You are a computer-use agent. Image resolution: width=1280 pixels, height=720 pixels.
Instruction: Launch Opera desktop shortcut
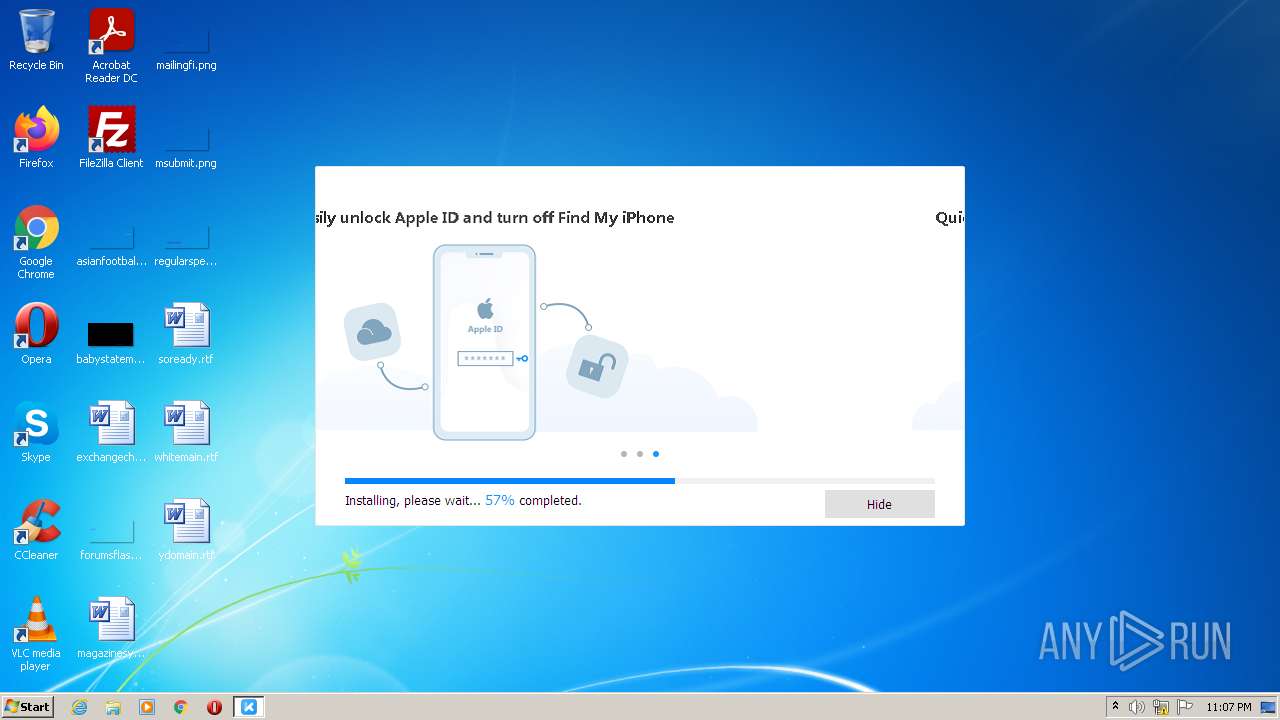click(36, 334)
